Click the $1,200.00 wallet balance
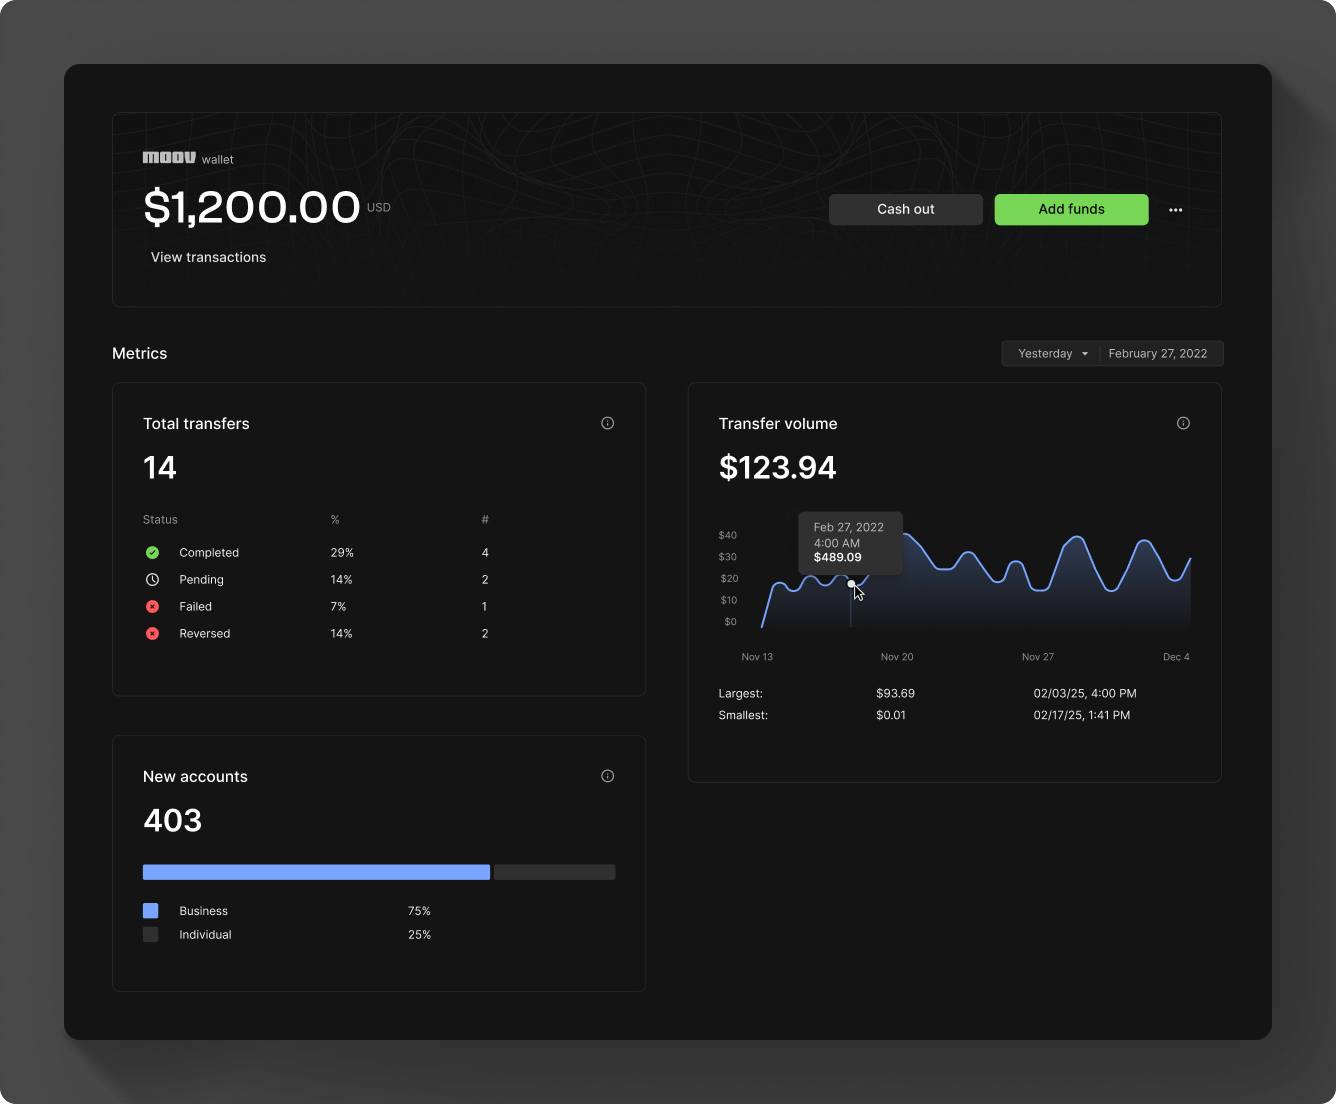This screenshot has height=1104, width=1336. pyautogui.click(x=251, y=207)
